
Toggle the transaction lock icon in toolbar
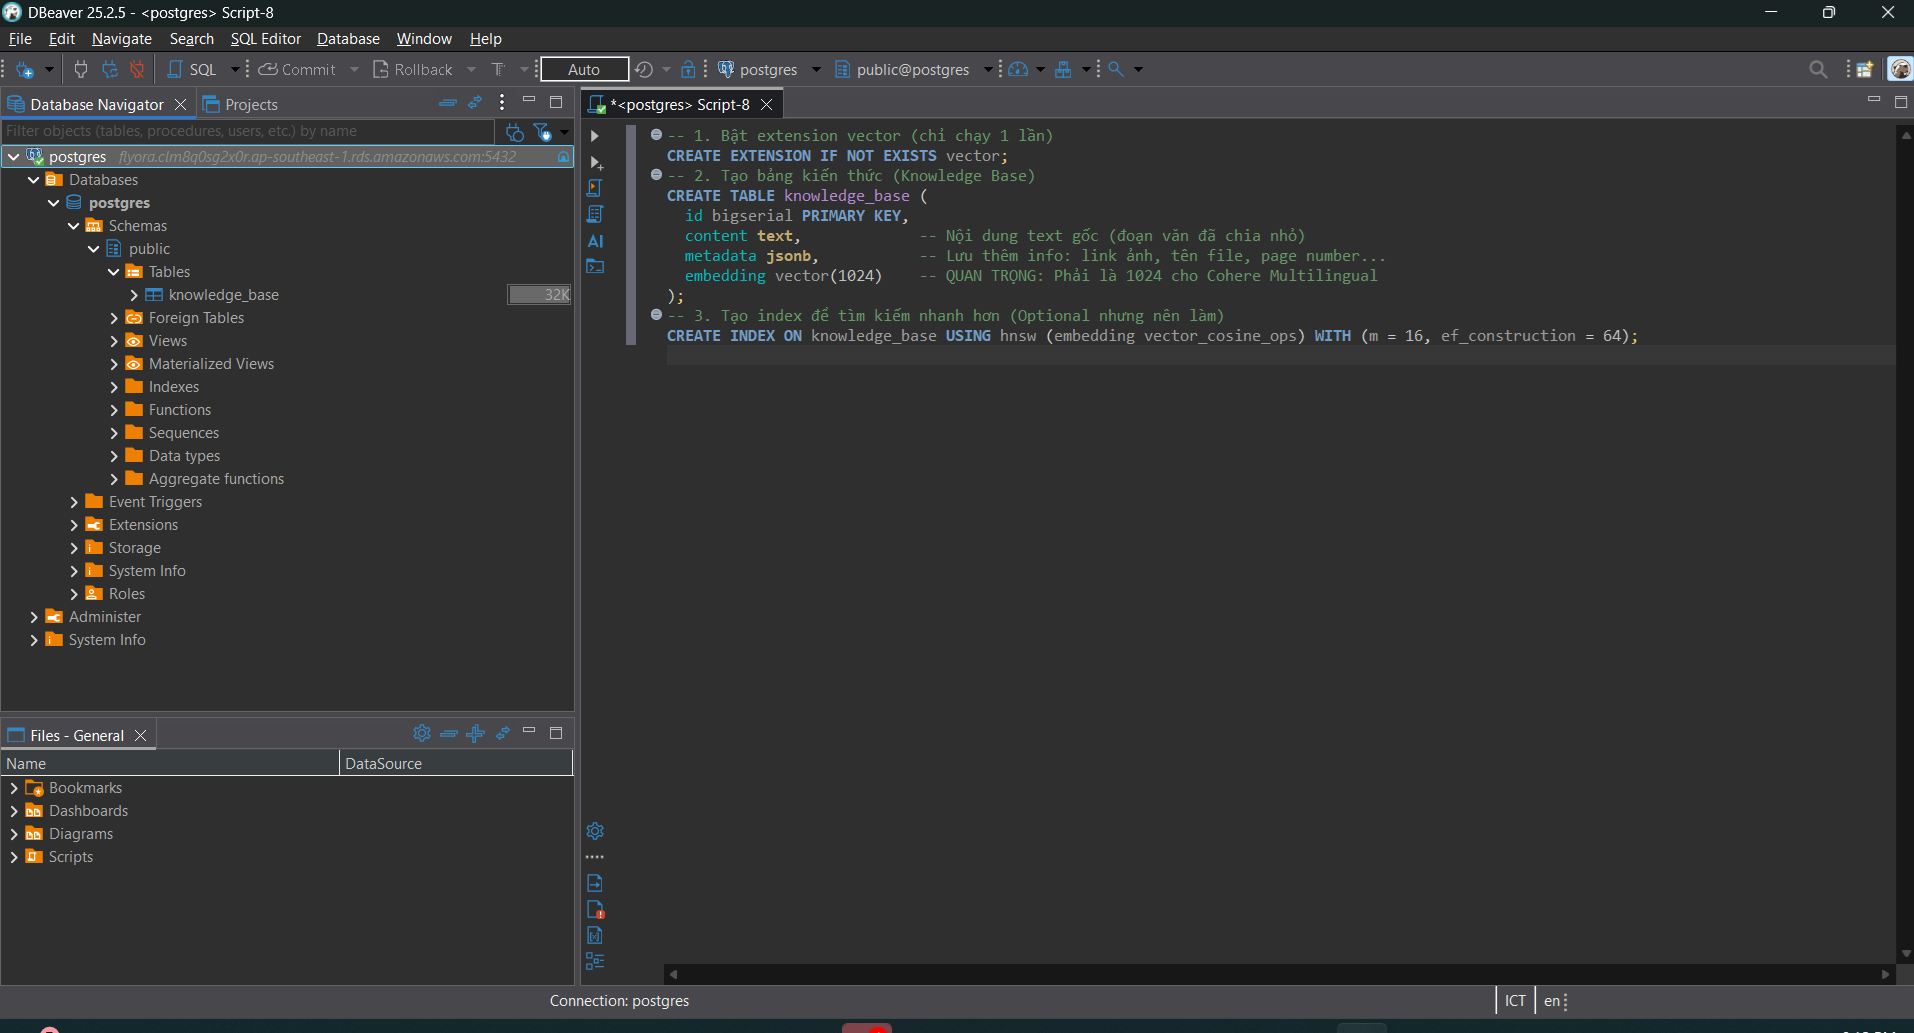pos(688,69)
